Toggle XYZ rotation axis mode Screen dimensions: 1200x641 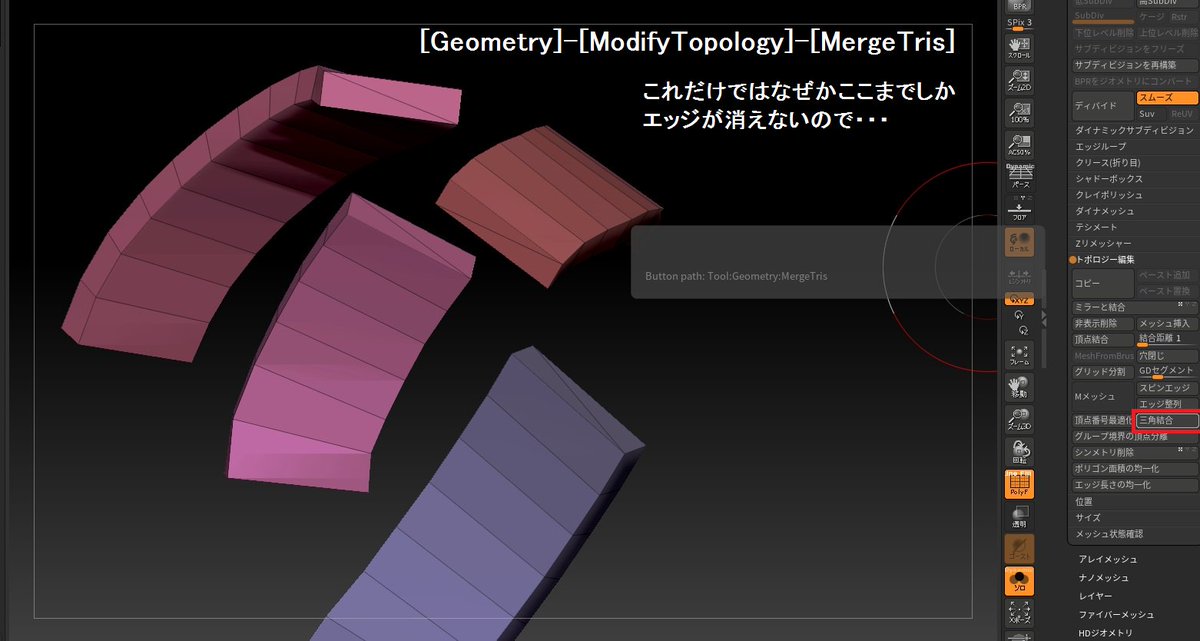pyautogui.click(x=1020, y=299)
